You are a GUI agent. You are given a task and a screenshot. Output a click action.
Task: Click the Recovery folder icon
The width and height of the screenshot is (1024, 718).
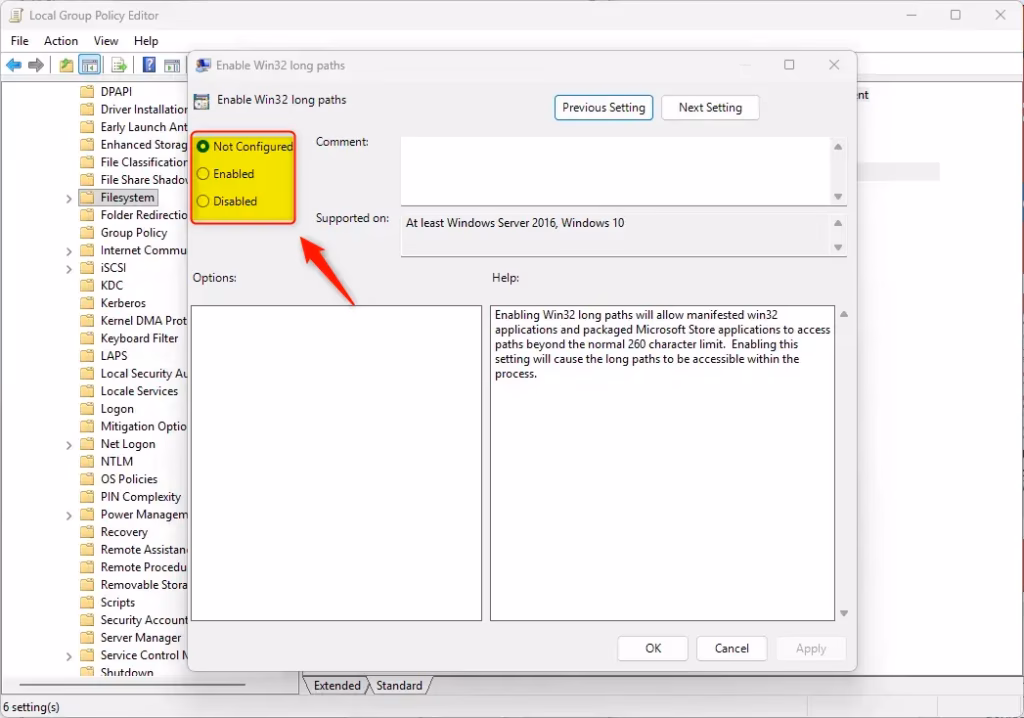coord(87,532)
